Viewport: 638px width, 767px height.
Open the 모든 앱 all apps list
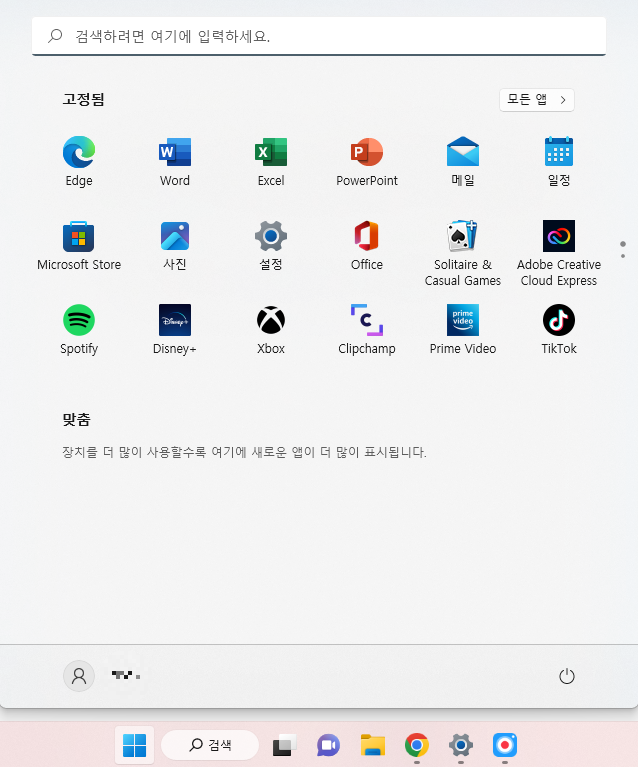pos(537,100)
